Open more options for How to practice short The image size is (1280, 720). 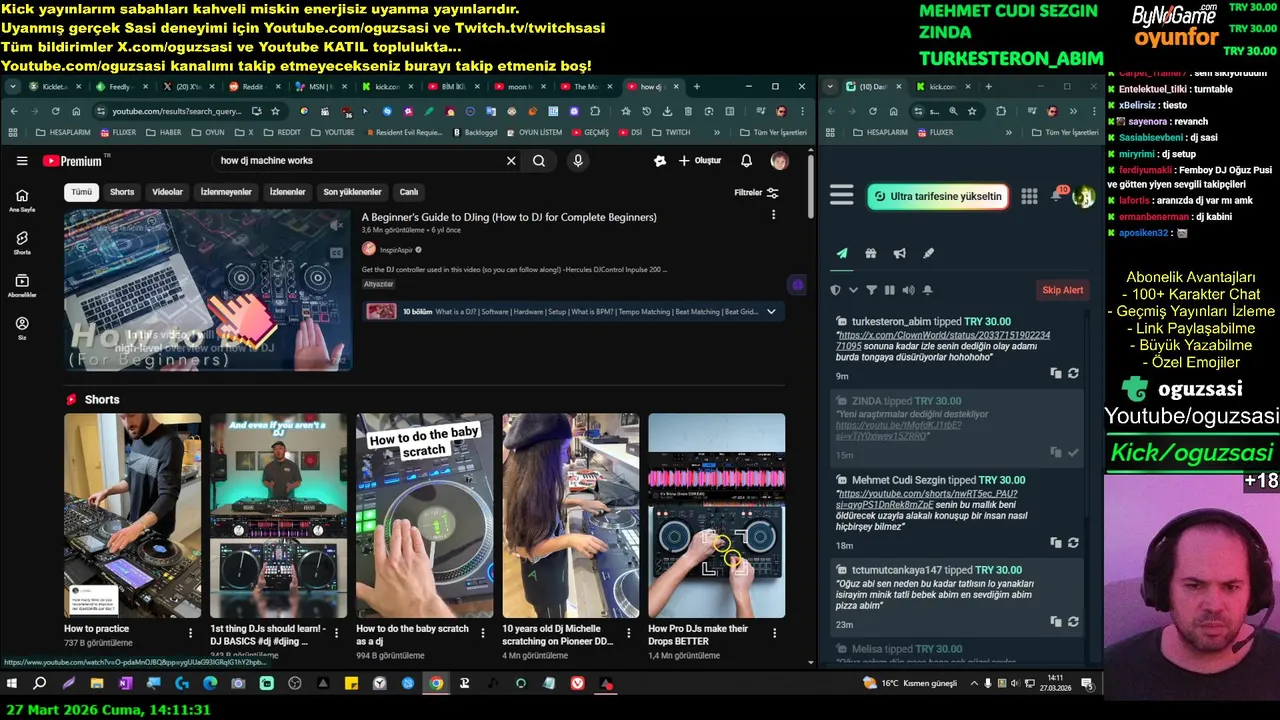coord(191,633)
